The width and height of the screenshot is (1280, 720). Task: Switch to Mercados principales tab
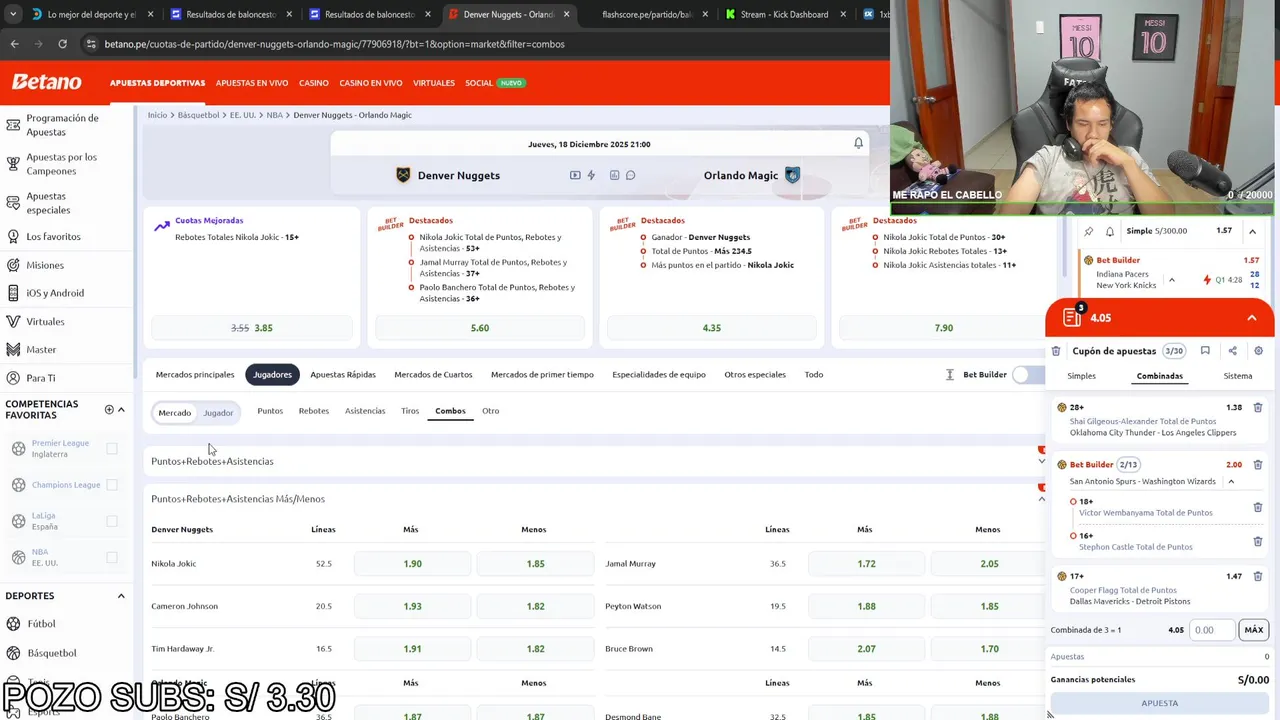tap(195, 374)
